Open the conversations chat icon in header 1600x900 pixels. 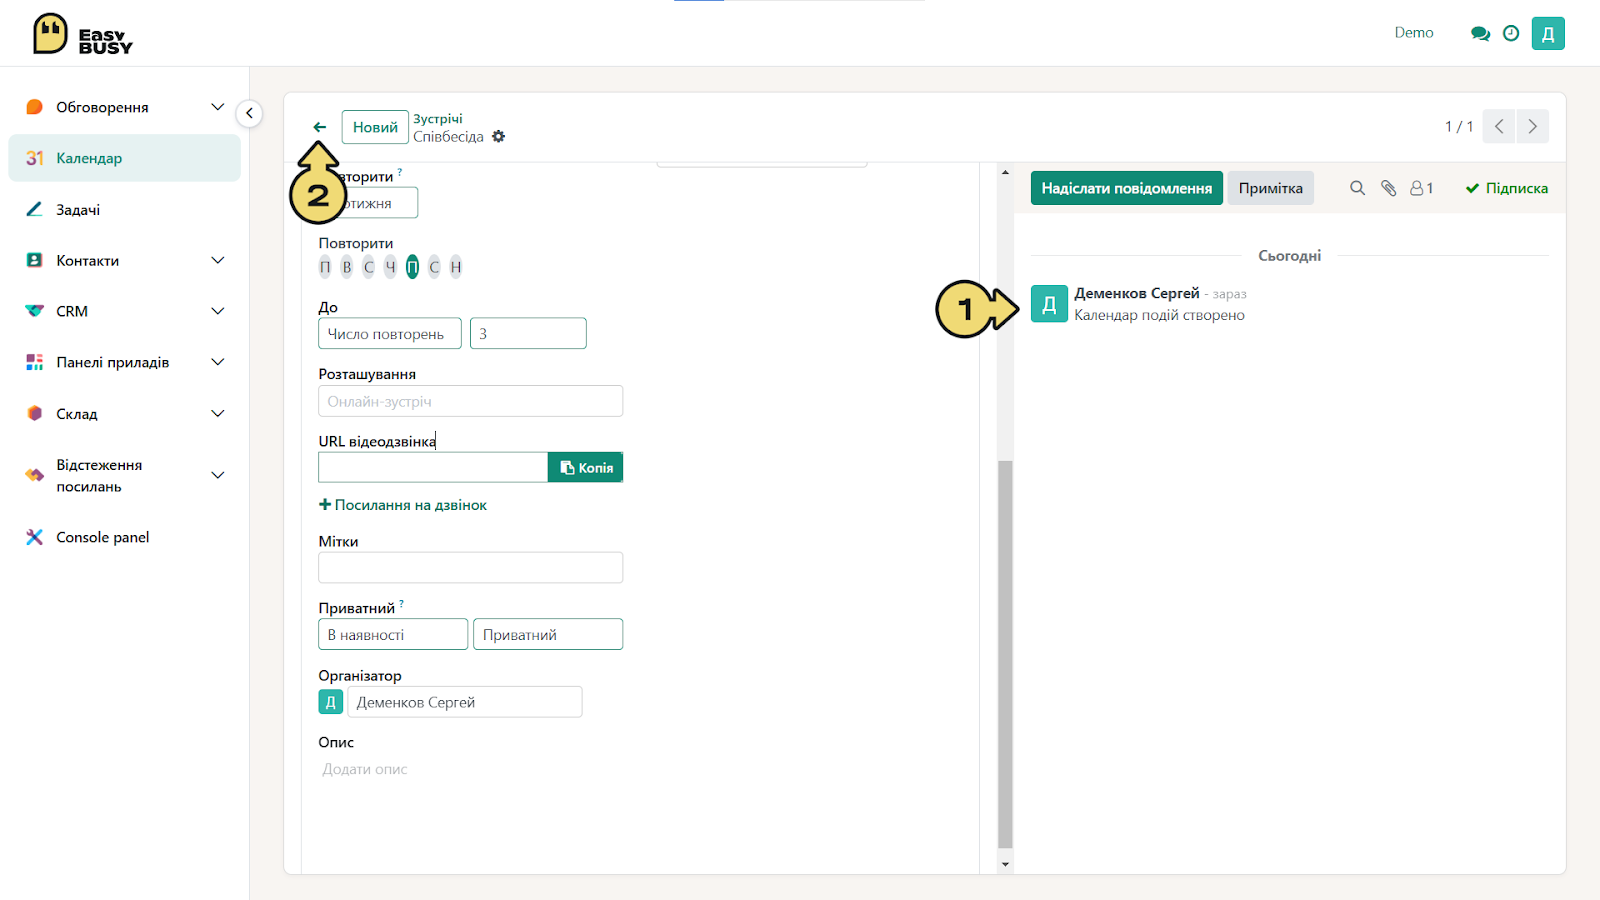[x=1480, y=33]
